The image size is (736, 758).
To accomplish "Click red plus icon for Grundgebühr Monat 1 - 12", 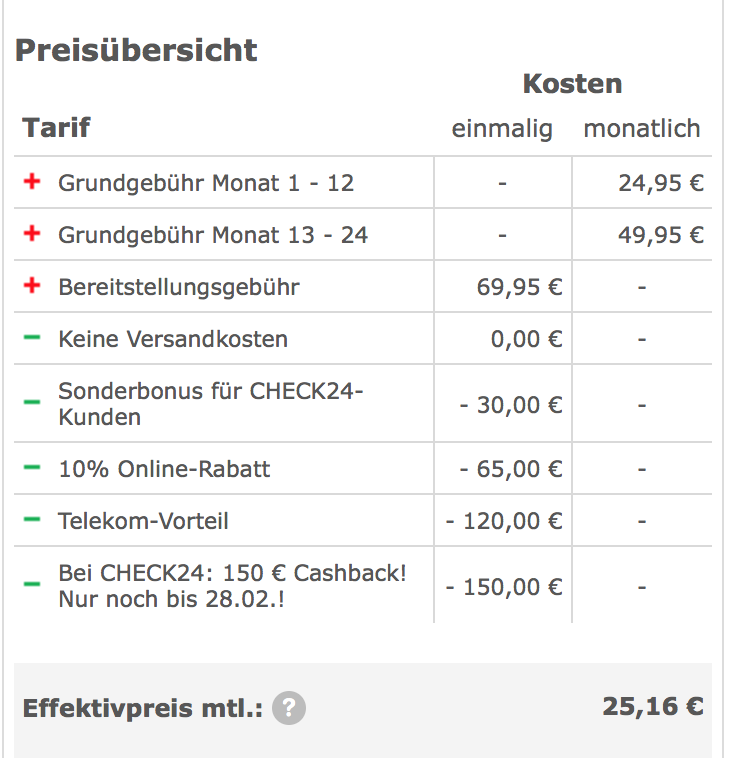I will [x=32, y=182].
